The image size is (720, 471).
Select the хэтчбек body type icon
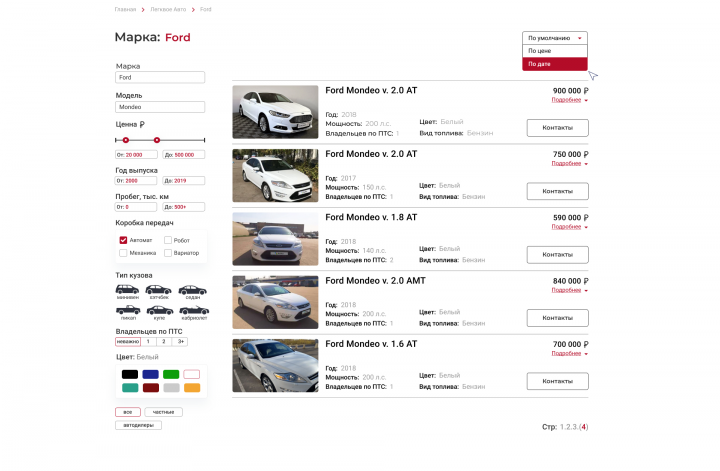point(158,290)
